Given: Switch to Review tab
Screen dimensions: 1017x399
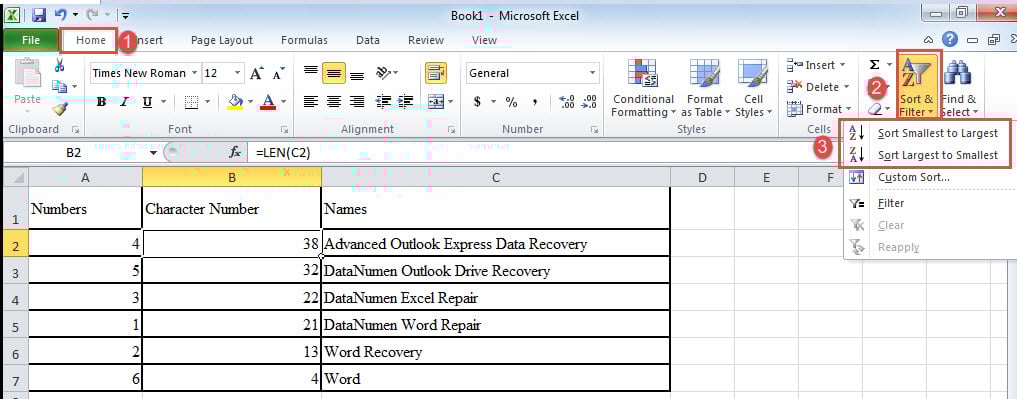Looking at the screenshot, I should coord(425,40).
